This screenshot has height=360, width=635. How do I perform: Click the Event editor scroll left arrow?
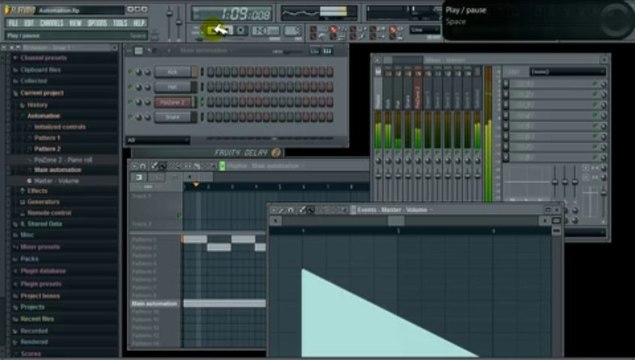coord(276,221)
